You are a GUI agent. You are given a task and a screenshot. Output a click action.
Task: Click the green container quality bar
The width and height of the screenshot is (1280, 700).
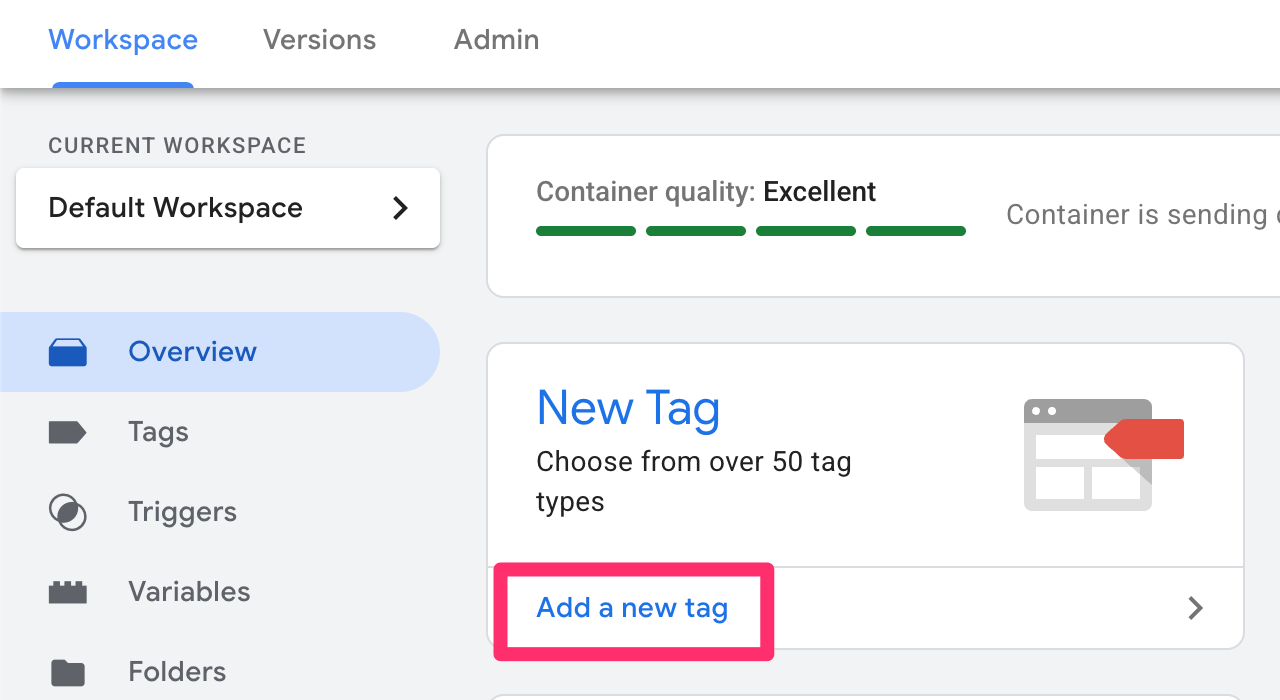(x=750, y=231)
